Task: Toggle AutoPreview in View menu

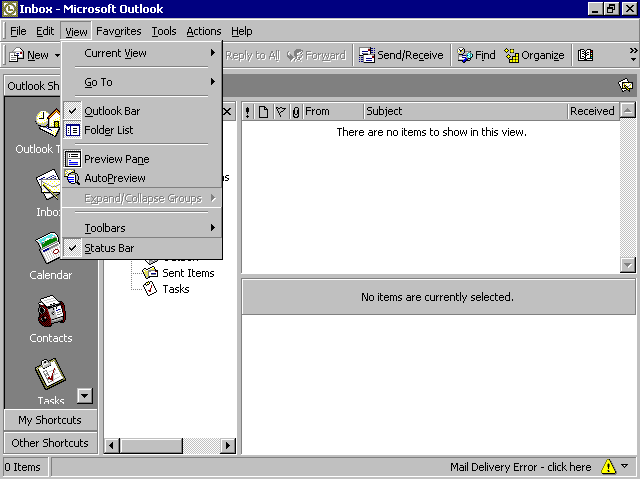Action: click(x=141, y=178)
